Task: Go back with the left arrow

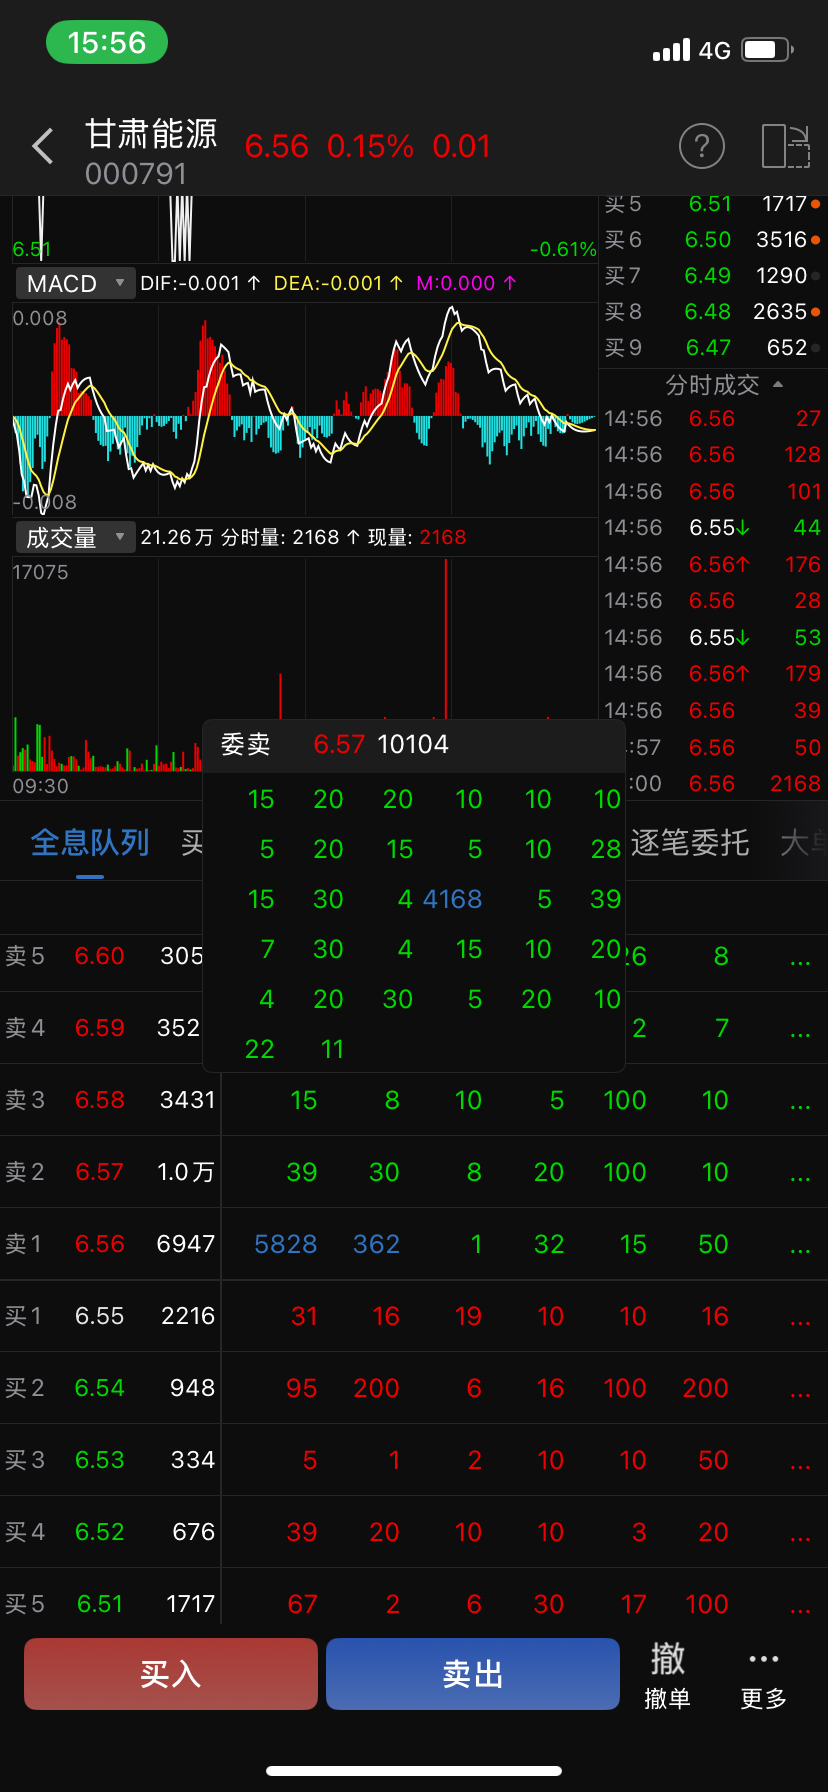Action: [43, 147]
